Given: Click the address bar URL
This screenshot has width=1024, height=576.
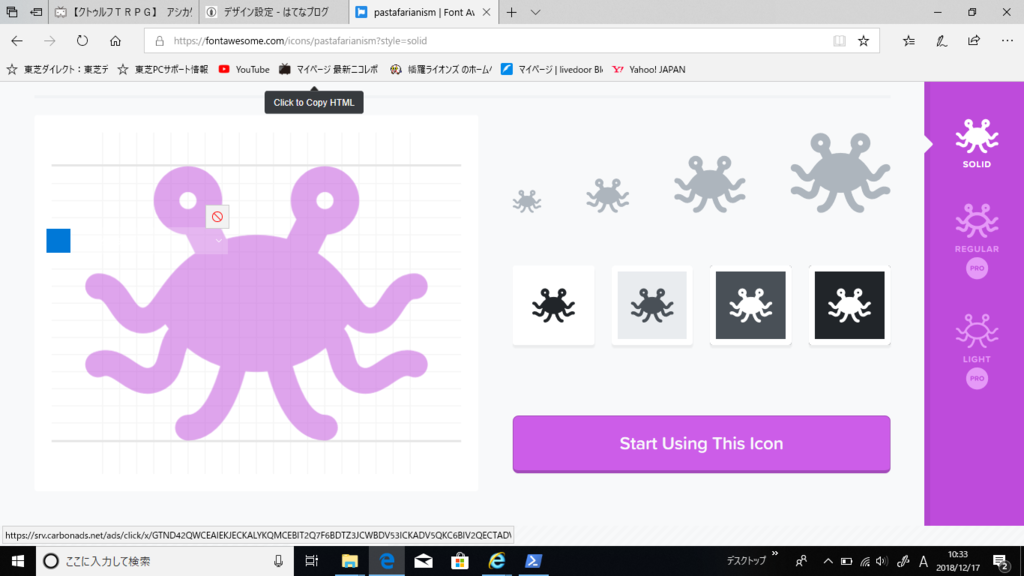Looking at the screenshot, I should 300,40.
